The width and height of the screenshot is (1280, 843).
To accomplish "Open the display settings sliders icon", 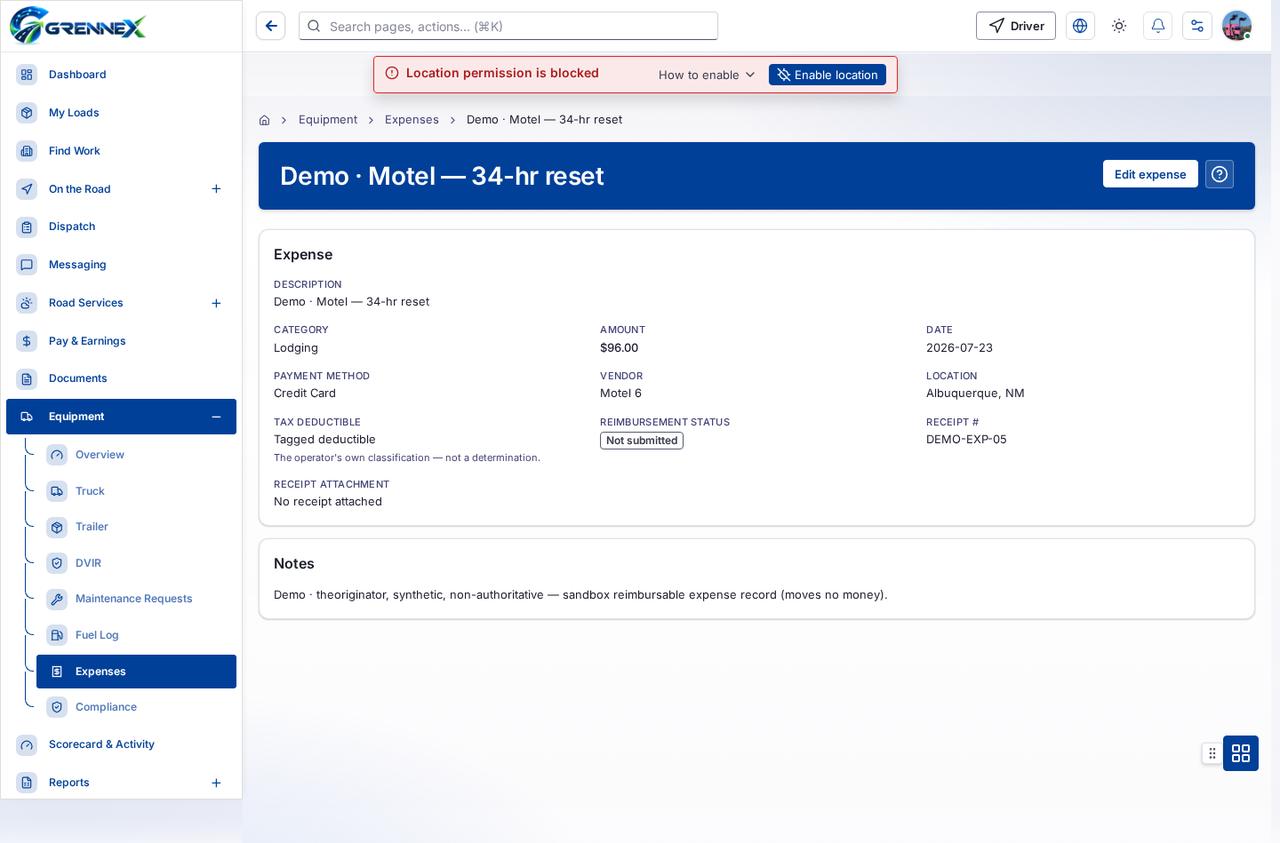I will tap(1197, 26).
